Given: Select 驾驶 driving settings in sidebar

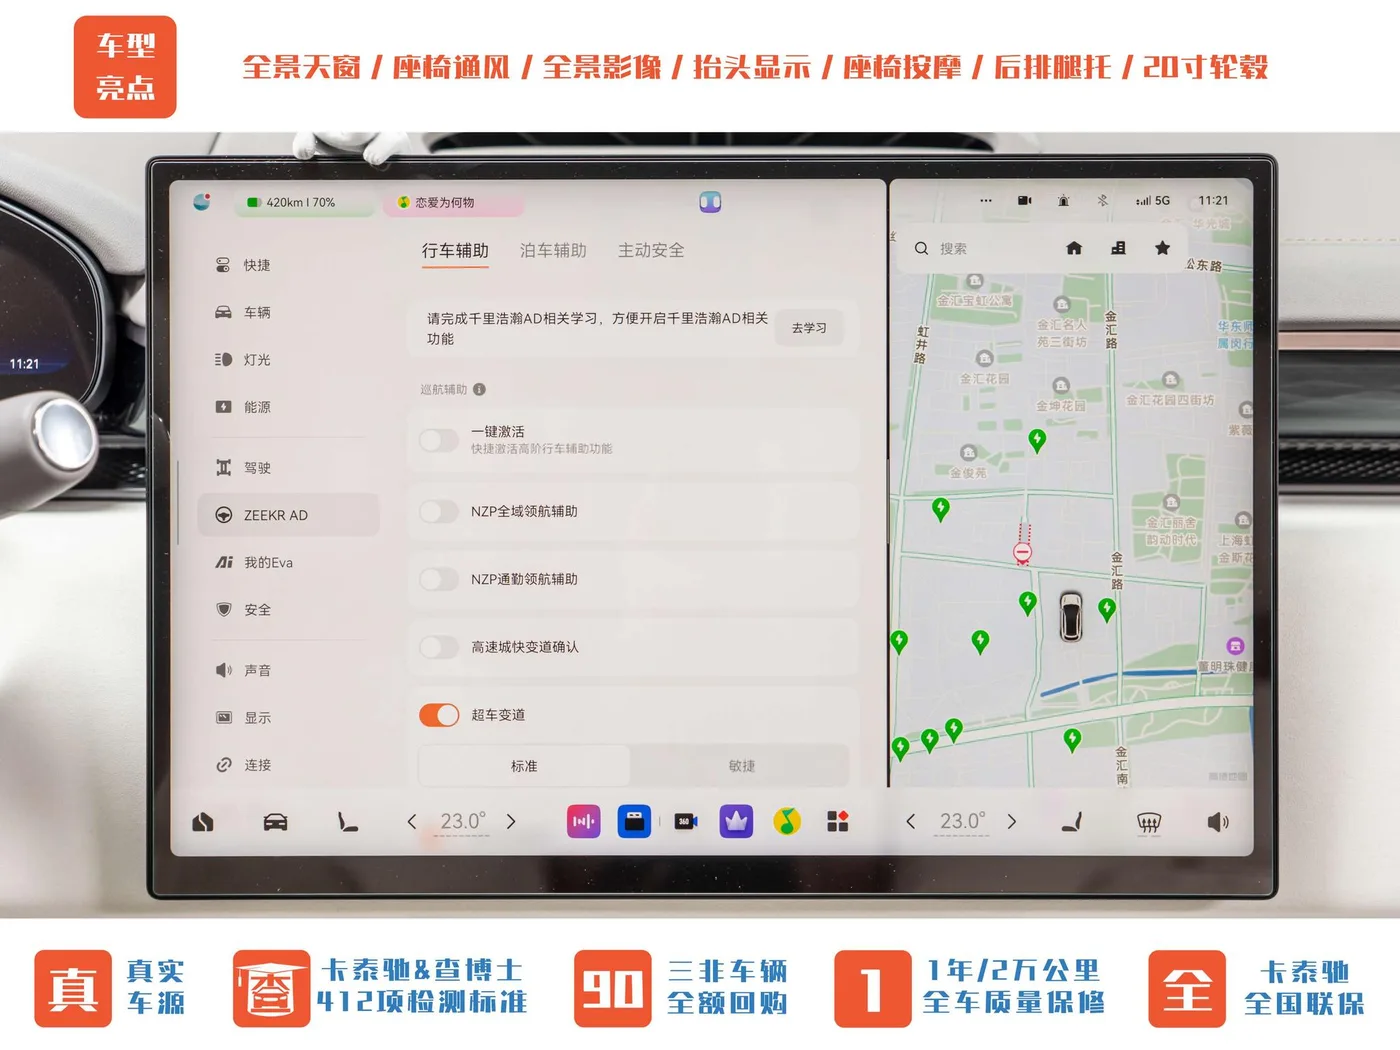Looking at the screenshot, I should point(243,467).
